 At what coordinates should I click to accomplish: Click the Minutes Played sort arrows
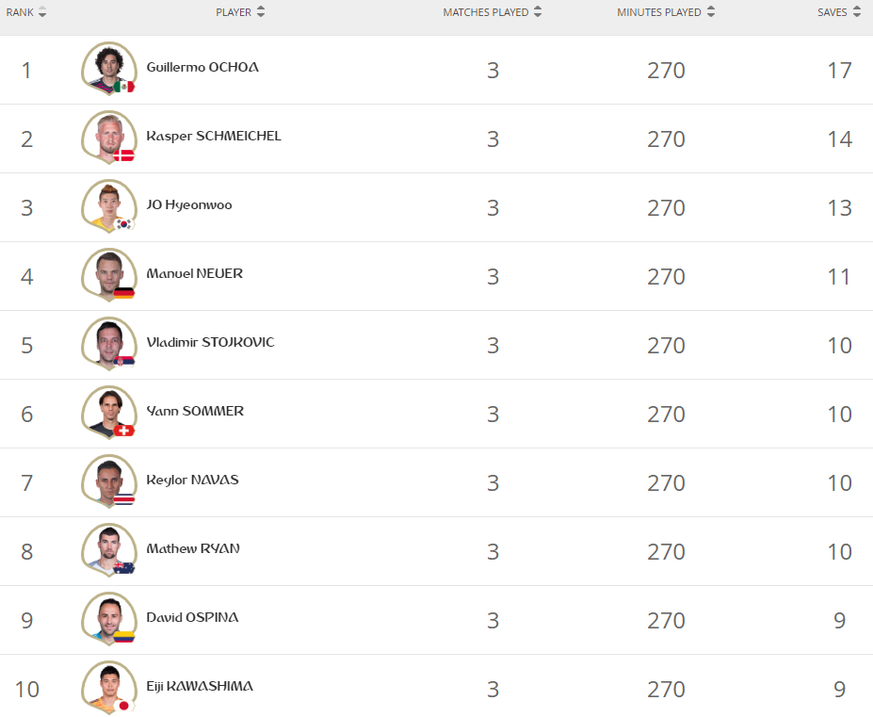(x=710, y=12)
